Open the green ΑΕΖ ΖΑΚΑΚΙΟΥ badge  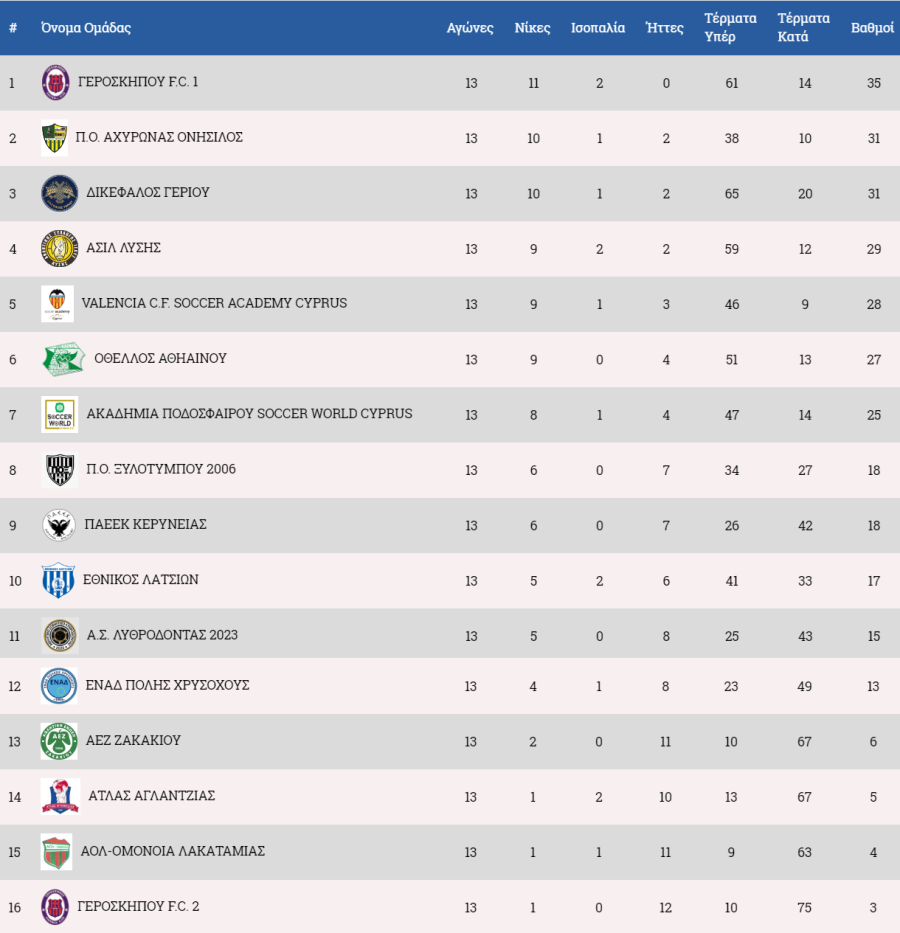(59, 741)
